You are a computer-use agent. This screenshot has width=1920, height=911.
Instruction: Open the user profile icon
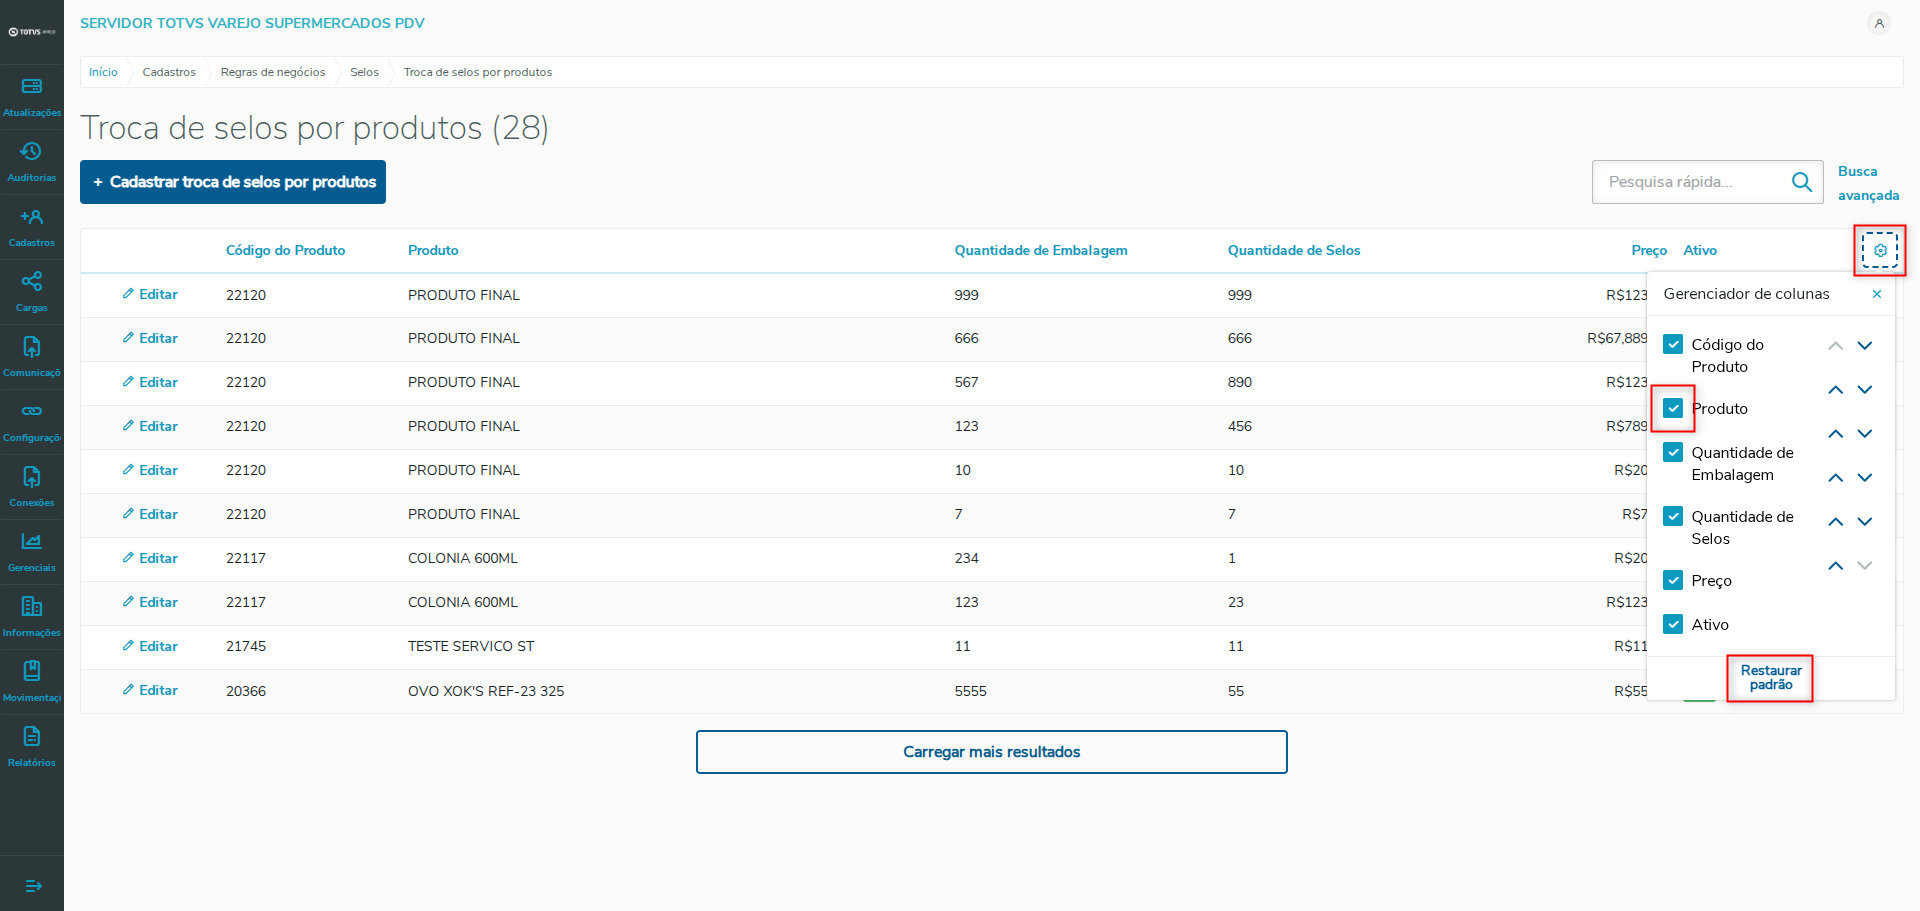pyautogui.click(x=1879, y=23)
